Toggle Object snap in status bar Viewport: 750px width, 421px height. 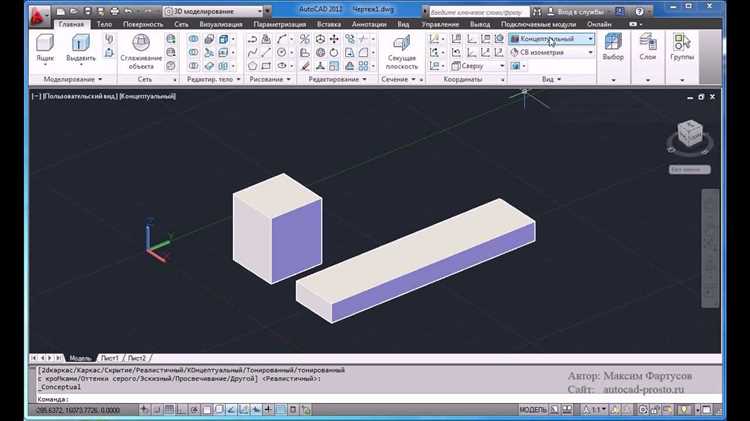click(x=207, y=410)
